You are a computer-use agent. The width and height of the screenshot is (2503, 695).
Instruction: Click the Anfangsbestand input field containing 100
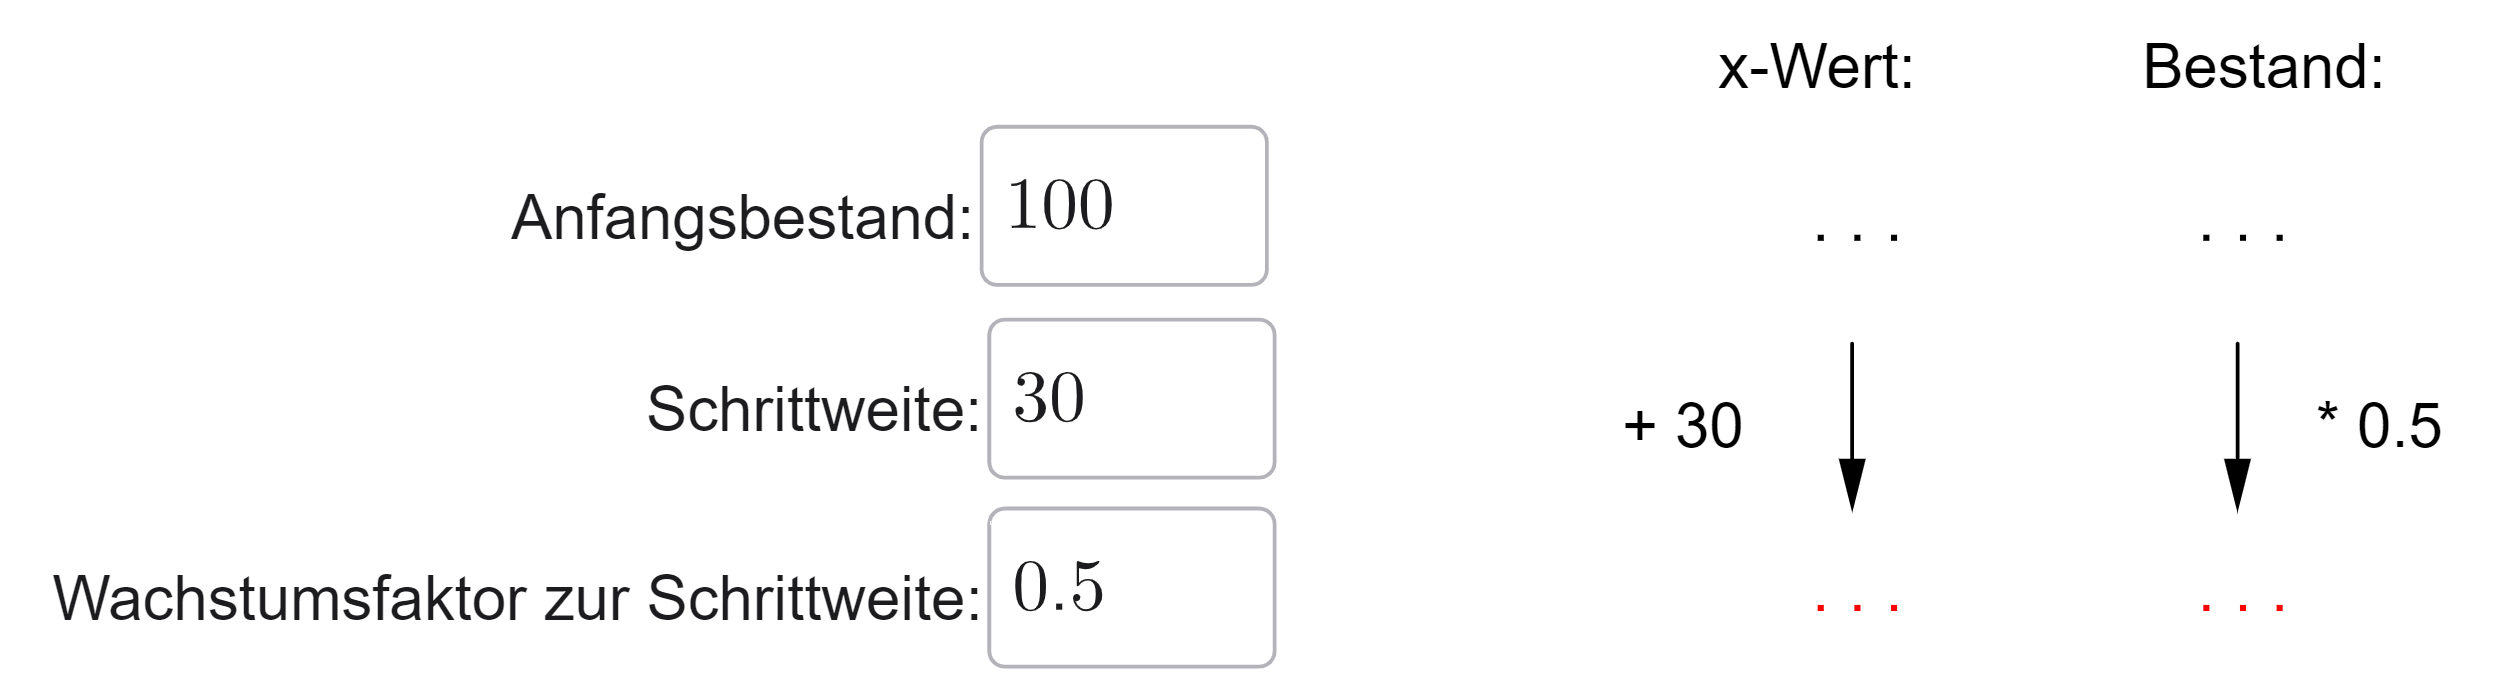click(x=1124, y=206)
